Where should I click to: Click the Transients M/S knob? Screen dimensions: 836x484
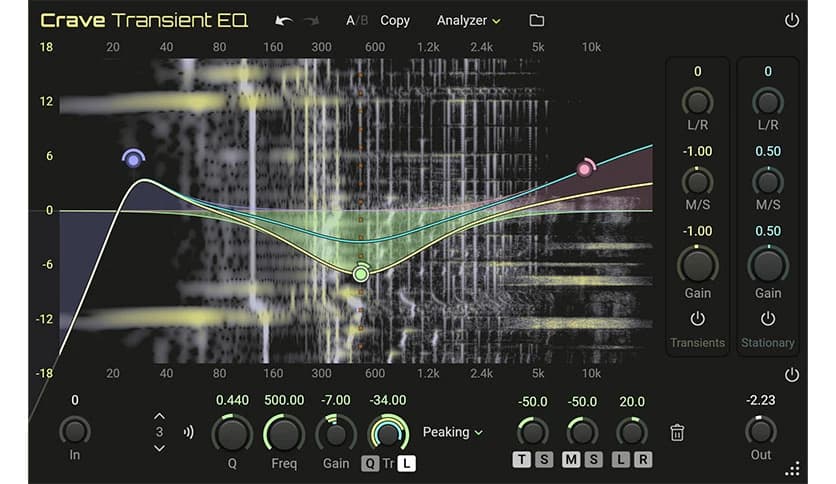tap(697, 182)
